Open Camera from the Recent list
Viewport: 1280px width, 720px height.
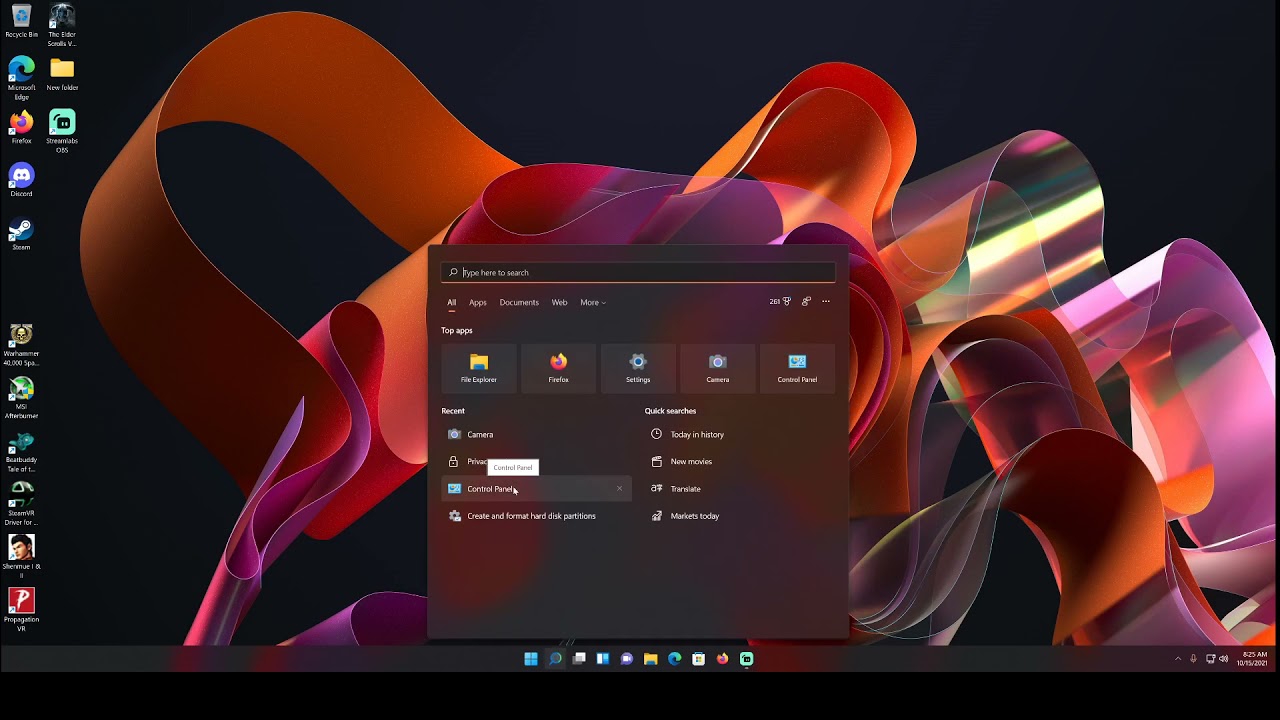536,434
